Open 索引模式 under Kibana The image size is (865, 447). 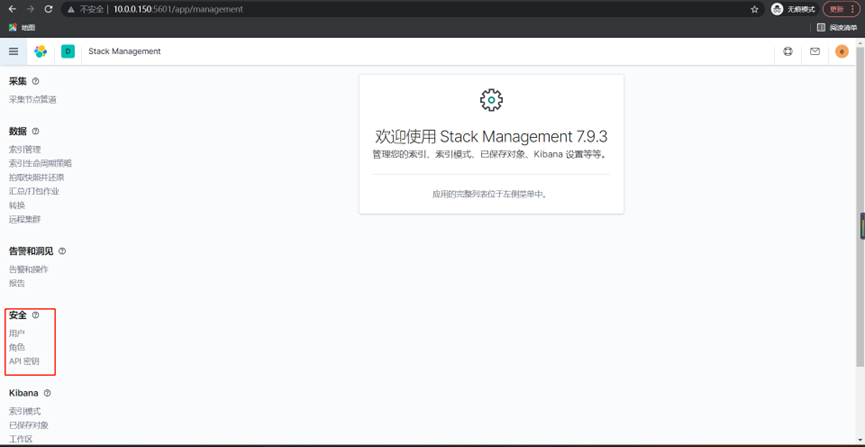[25, 411]
